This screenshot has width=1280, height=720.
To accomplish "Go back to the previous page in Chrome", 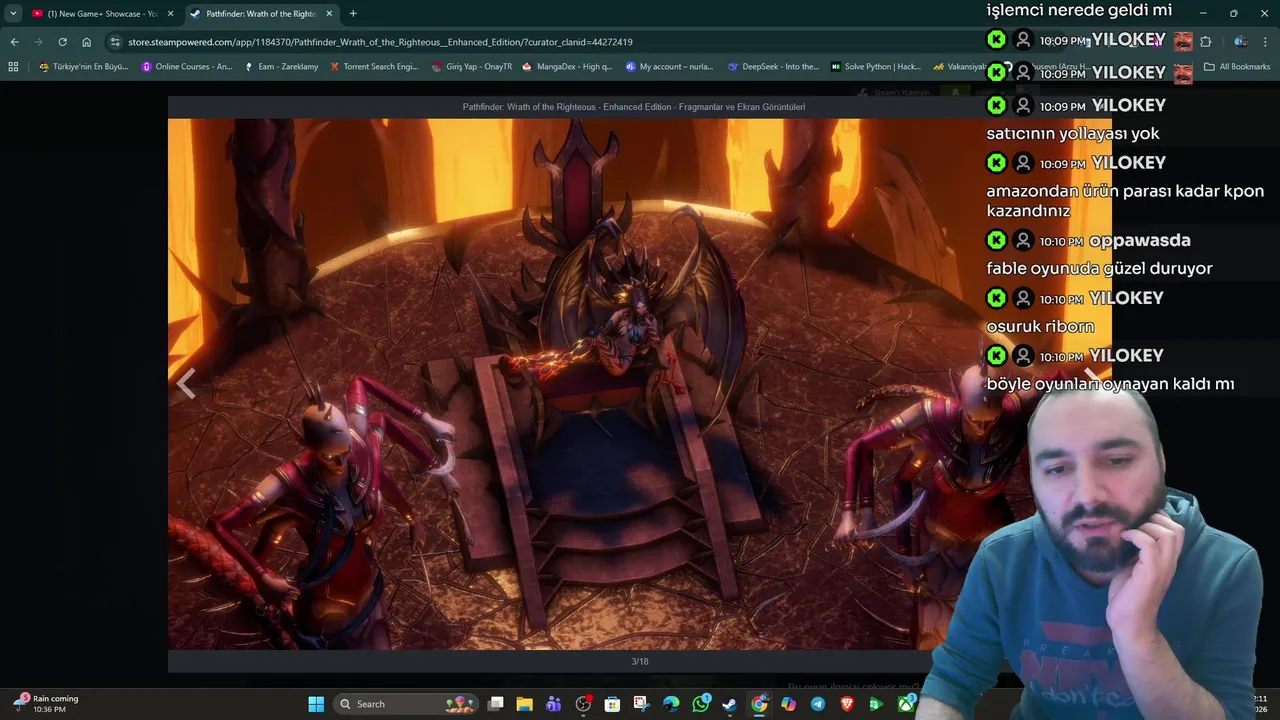I will [x=14, y=42].
